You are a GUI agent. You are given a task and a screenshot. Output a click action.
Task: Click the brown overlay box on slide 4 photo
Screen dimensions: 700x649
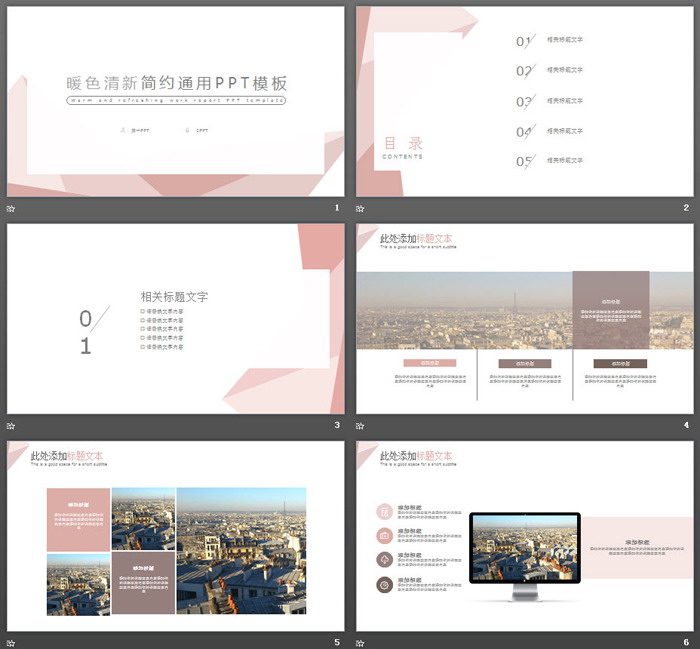click(x=610, y=309)
